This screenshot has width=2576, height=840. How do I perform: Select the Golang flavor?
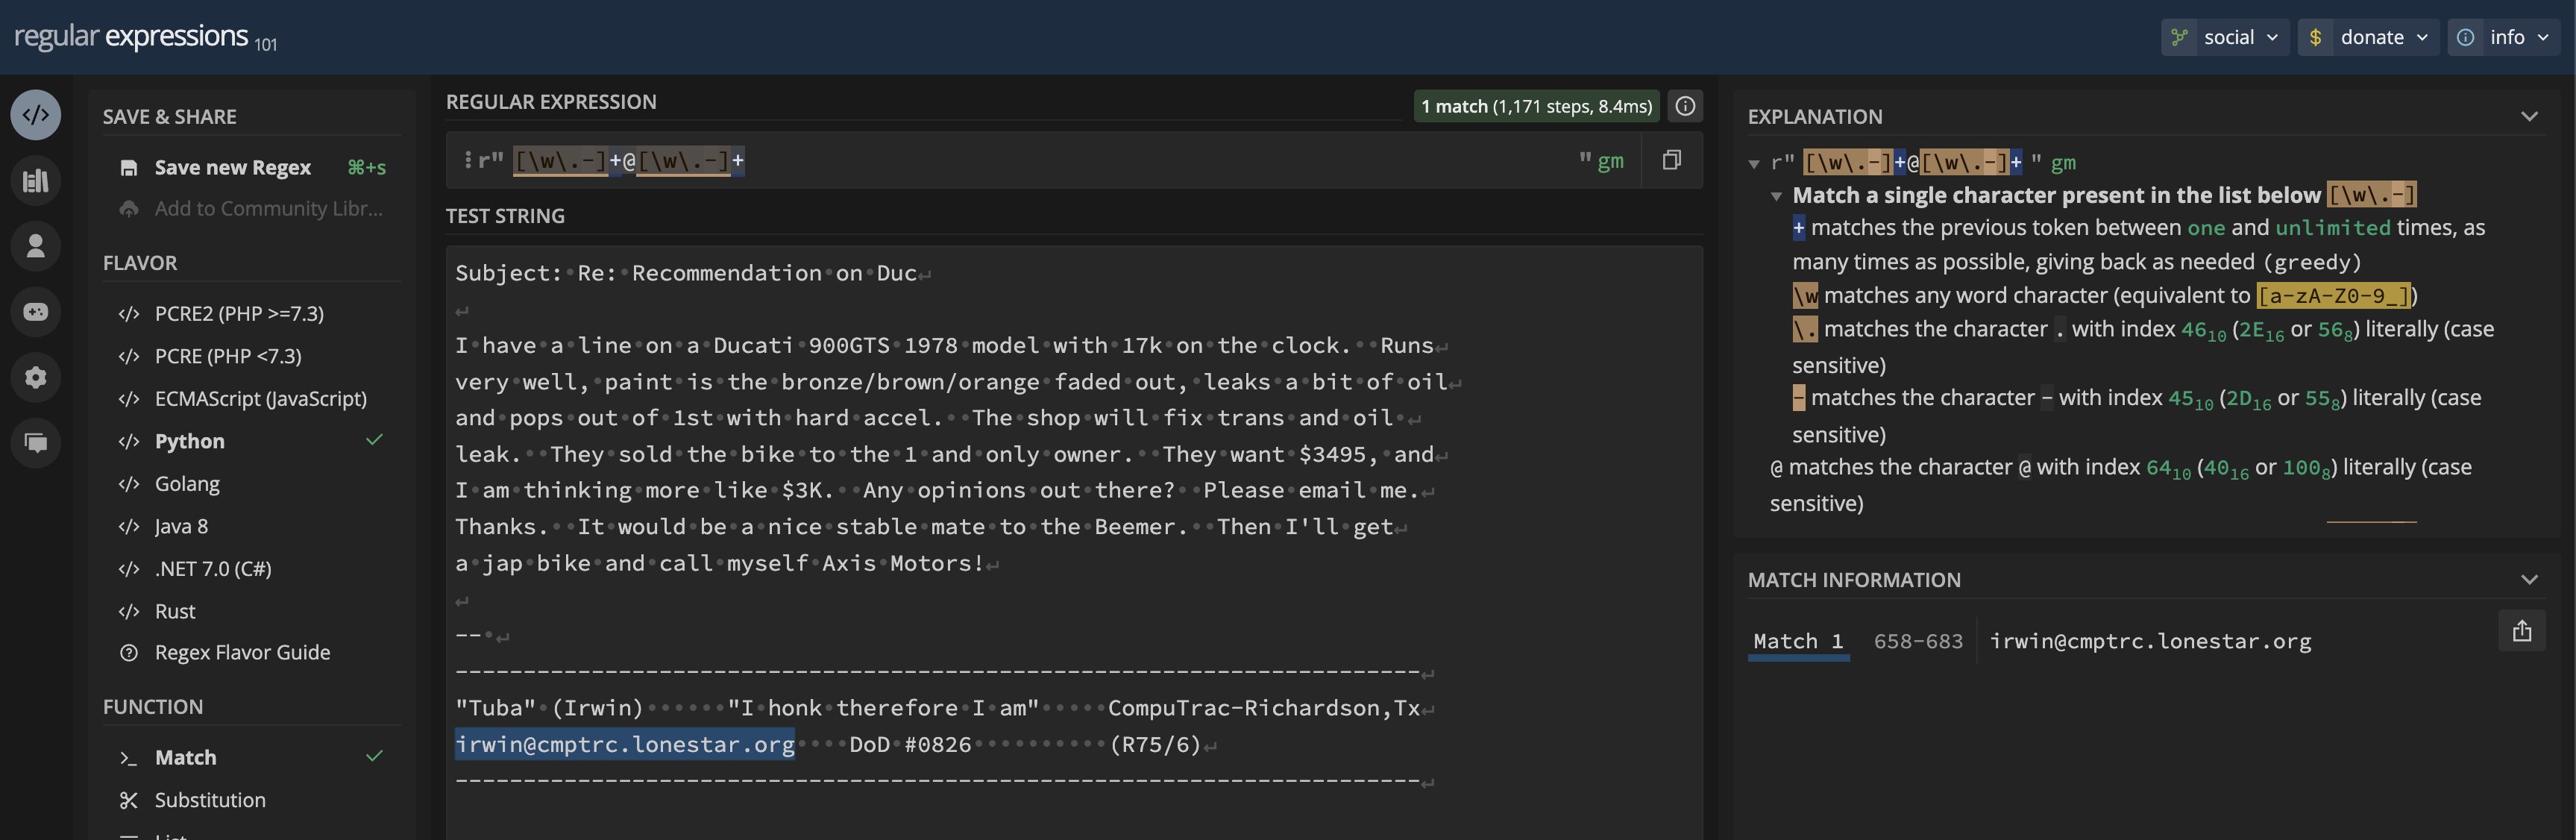pyautogui.click(x=187, y=484)
